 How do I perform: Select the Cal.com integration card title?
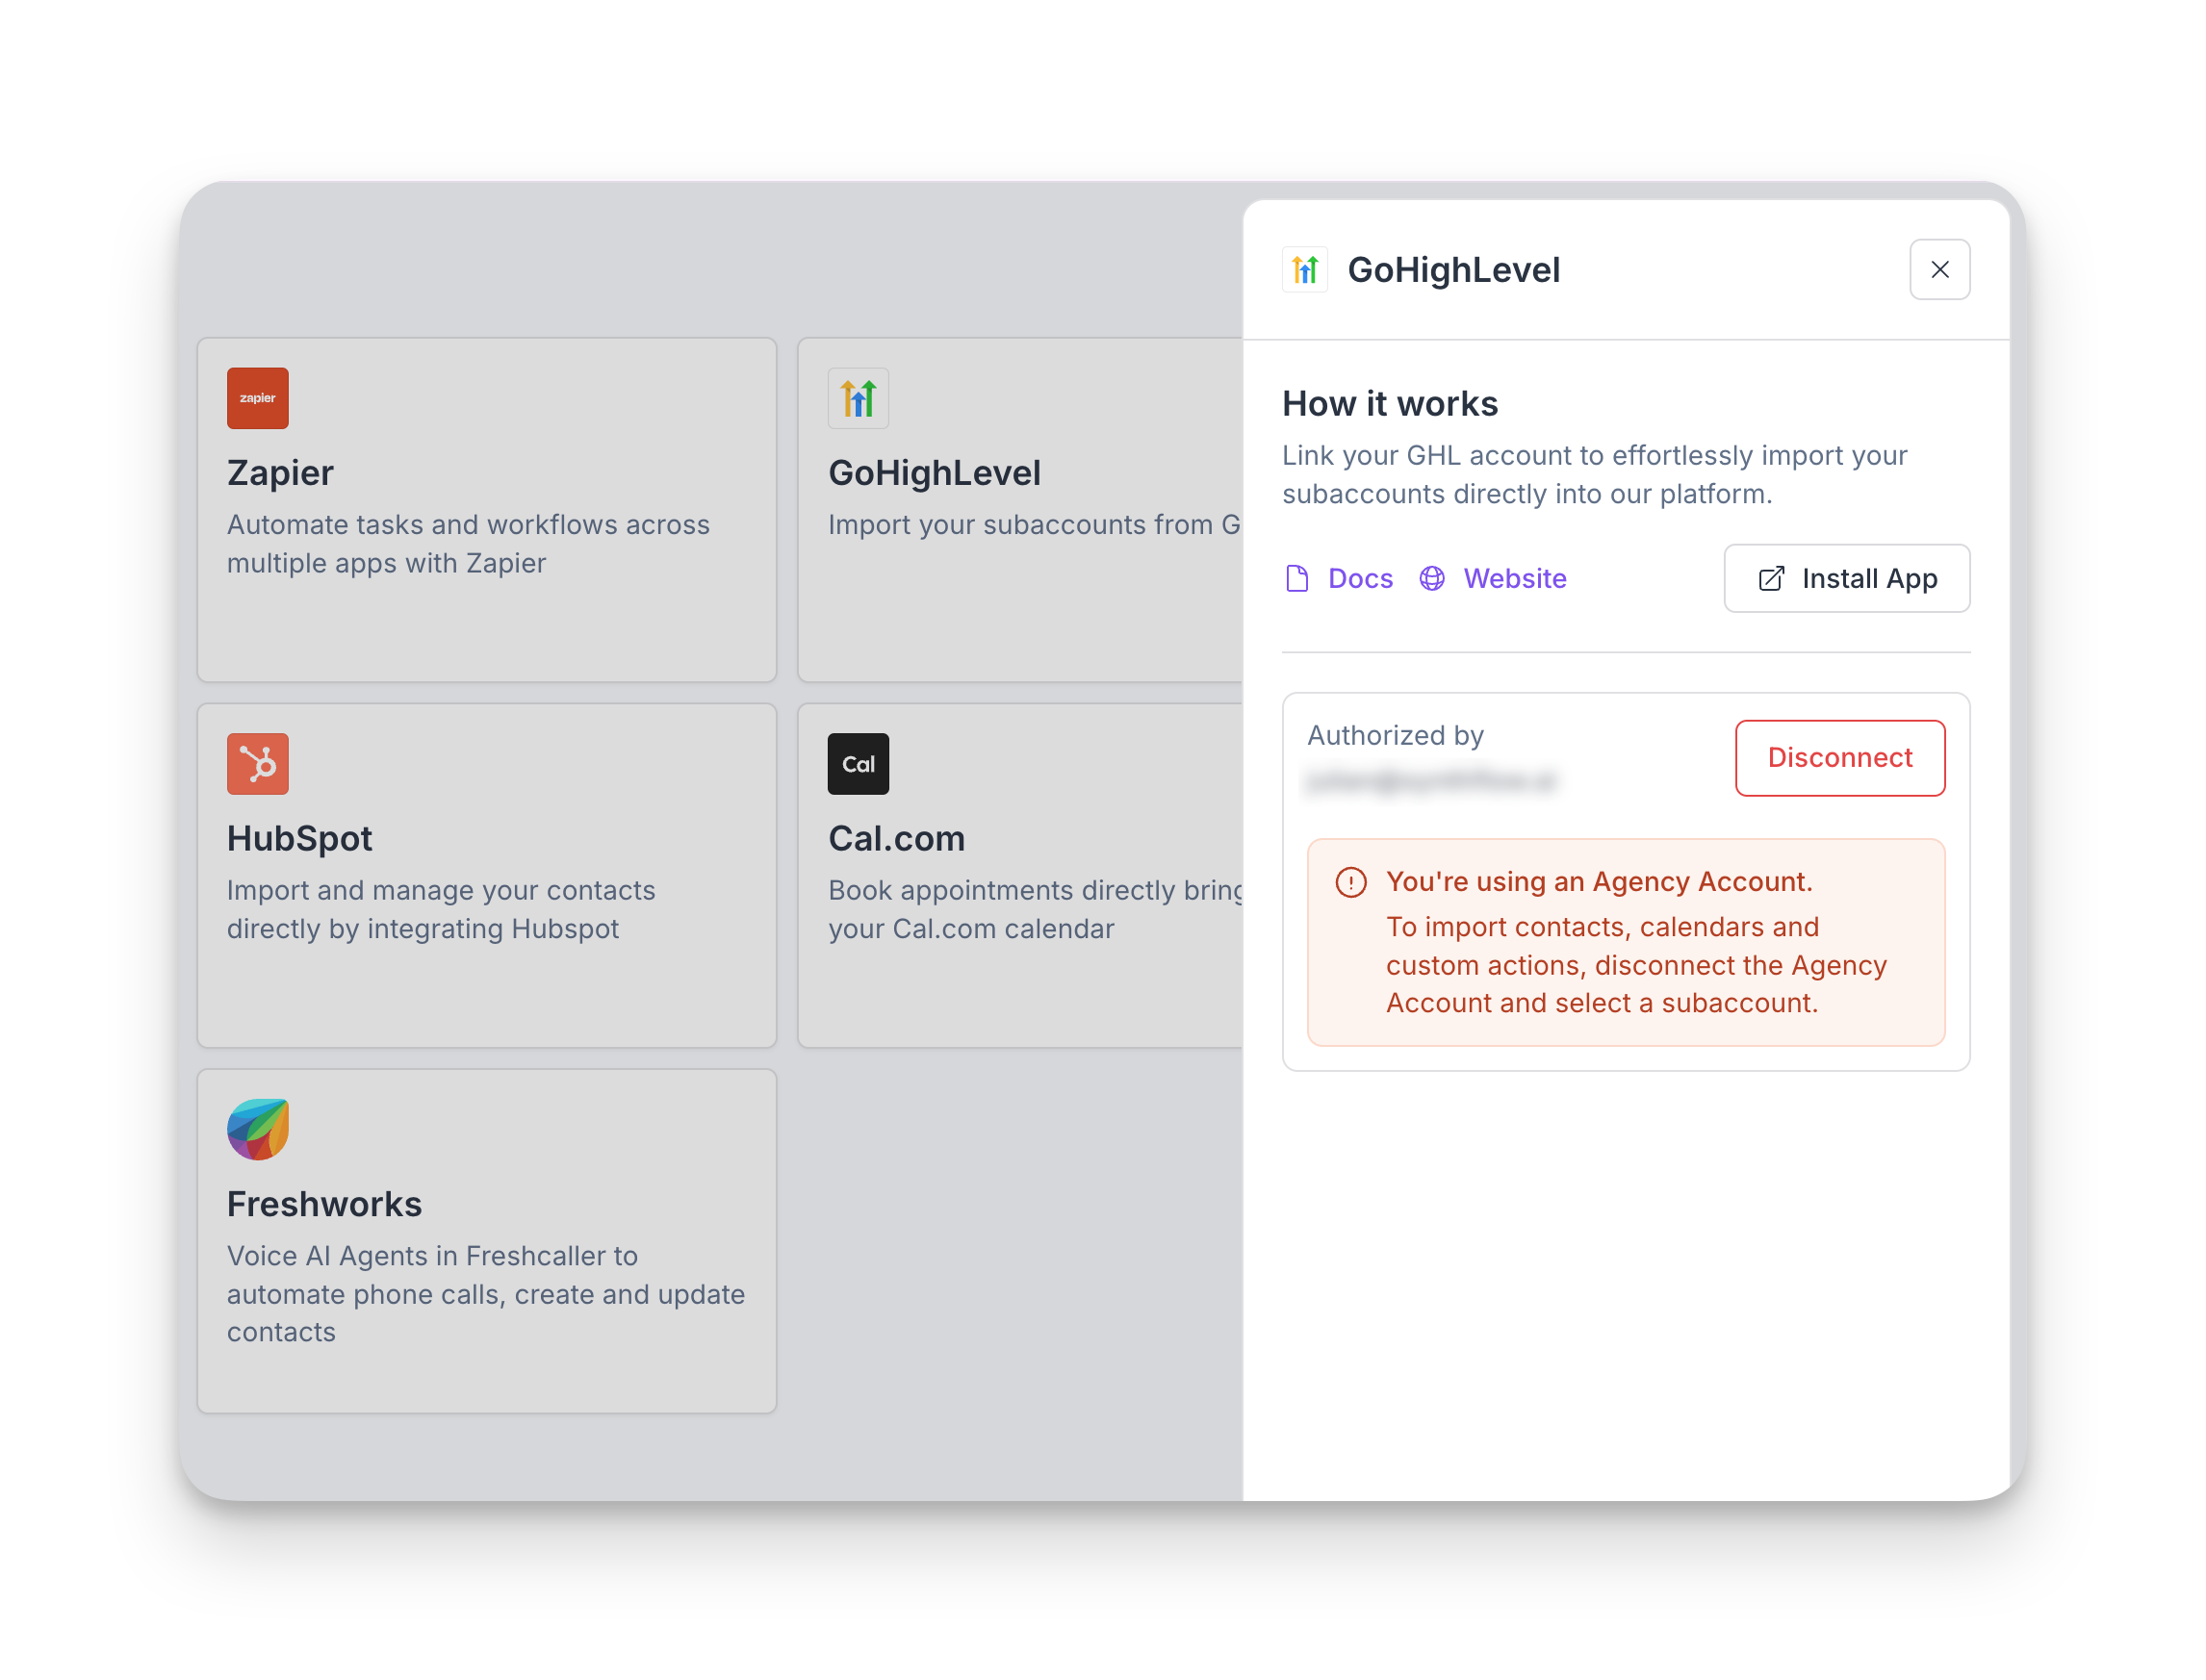coord(896,838)
